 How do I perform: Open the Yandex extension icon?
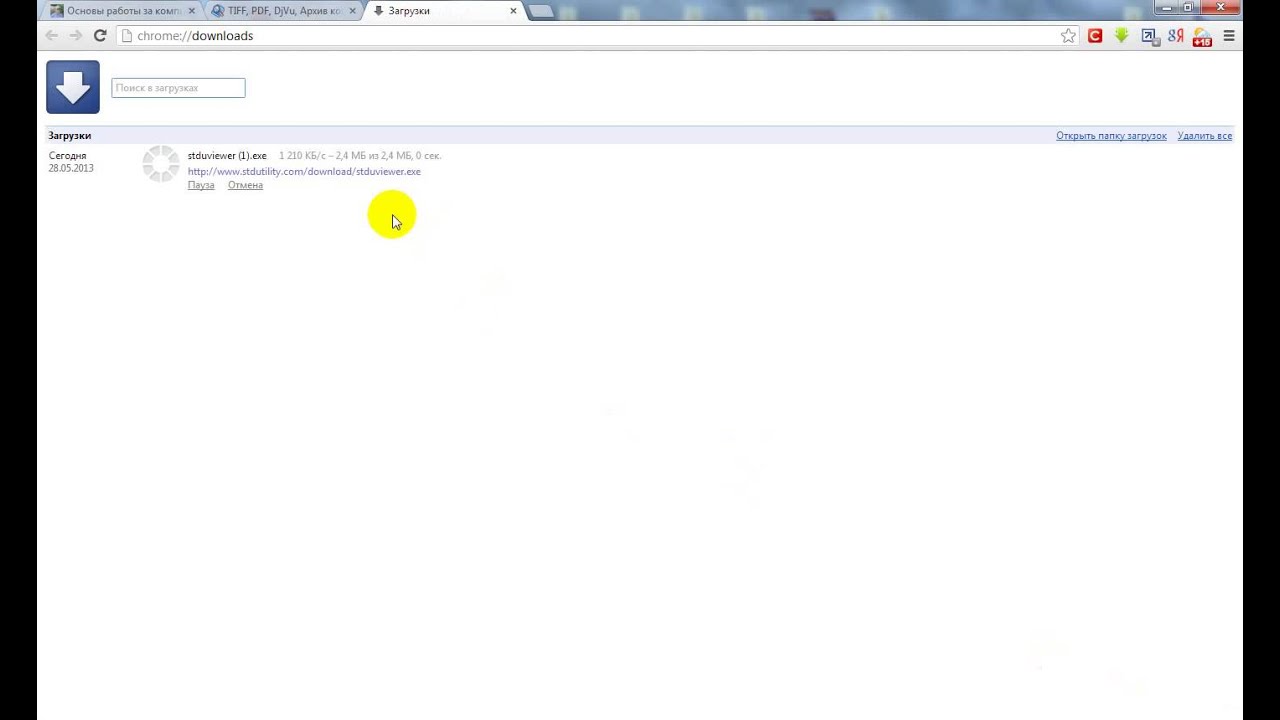click(1176, 36)
